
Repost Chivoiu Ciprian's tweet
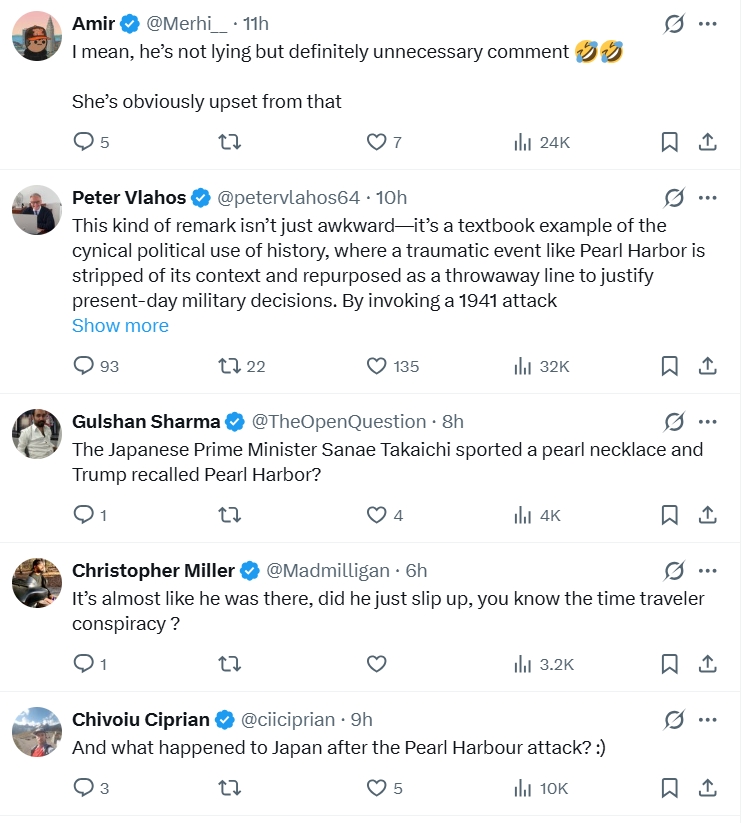[229, 788]
